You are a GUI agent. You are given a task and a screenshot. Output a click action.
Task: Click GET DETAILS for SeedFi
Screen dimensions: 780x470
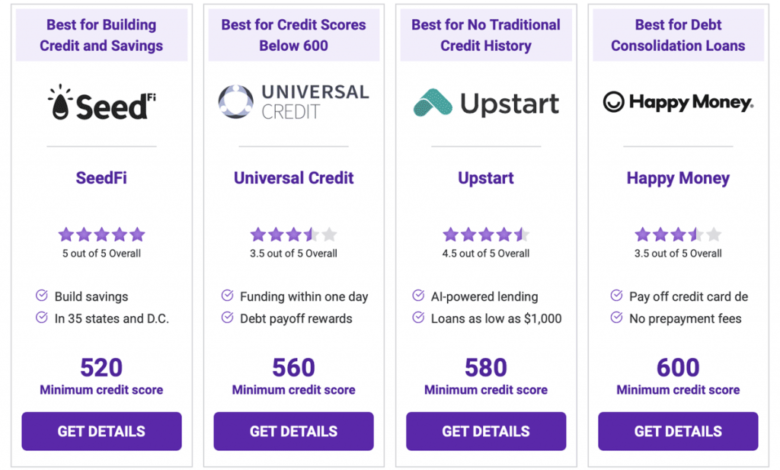coord(101,431)
